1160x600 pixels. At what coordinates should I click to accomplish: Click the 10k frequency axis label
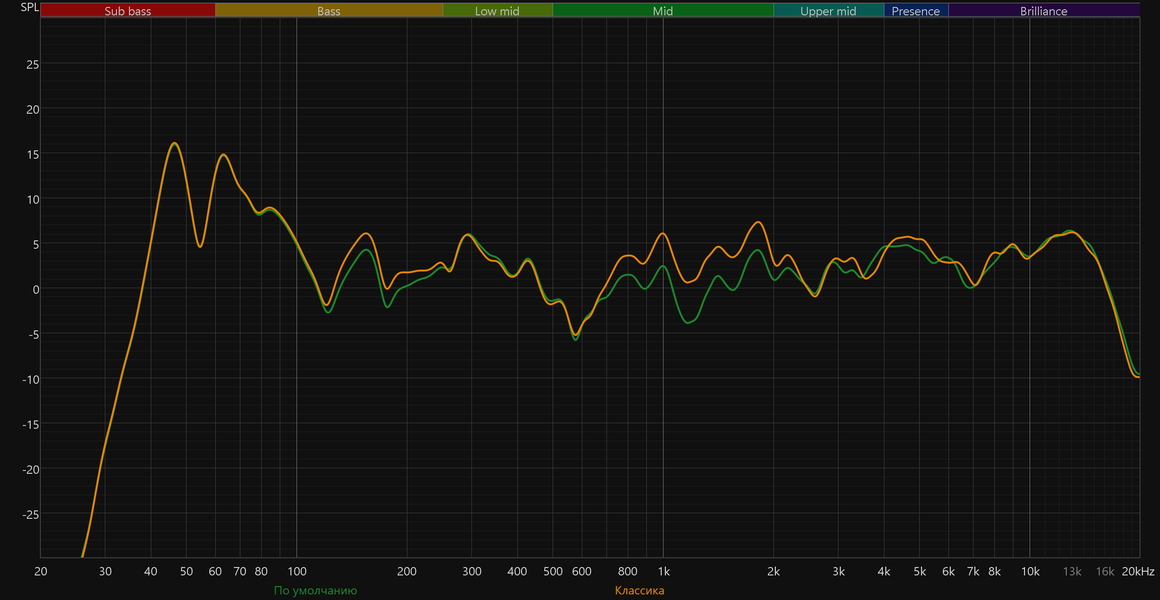tap(1030, 571)
